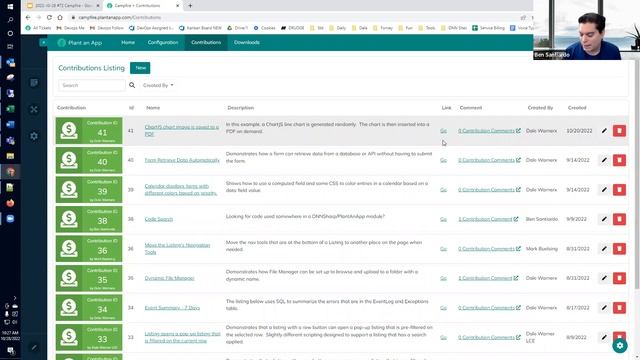
Task: Click the Plant an App logo
Action: [80, 42]
